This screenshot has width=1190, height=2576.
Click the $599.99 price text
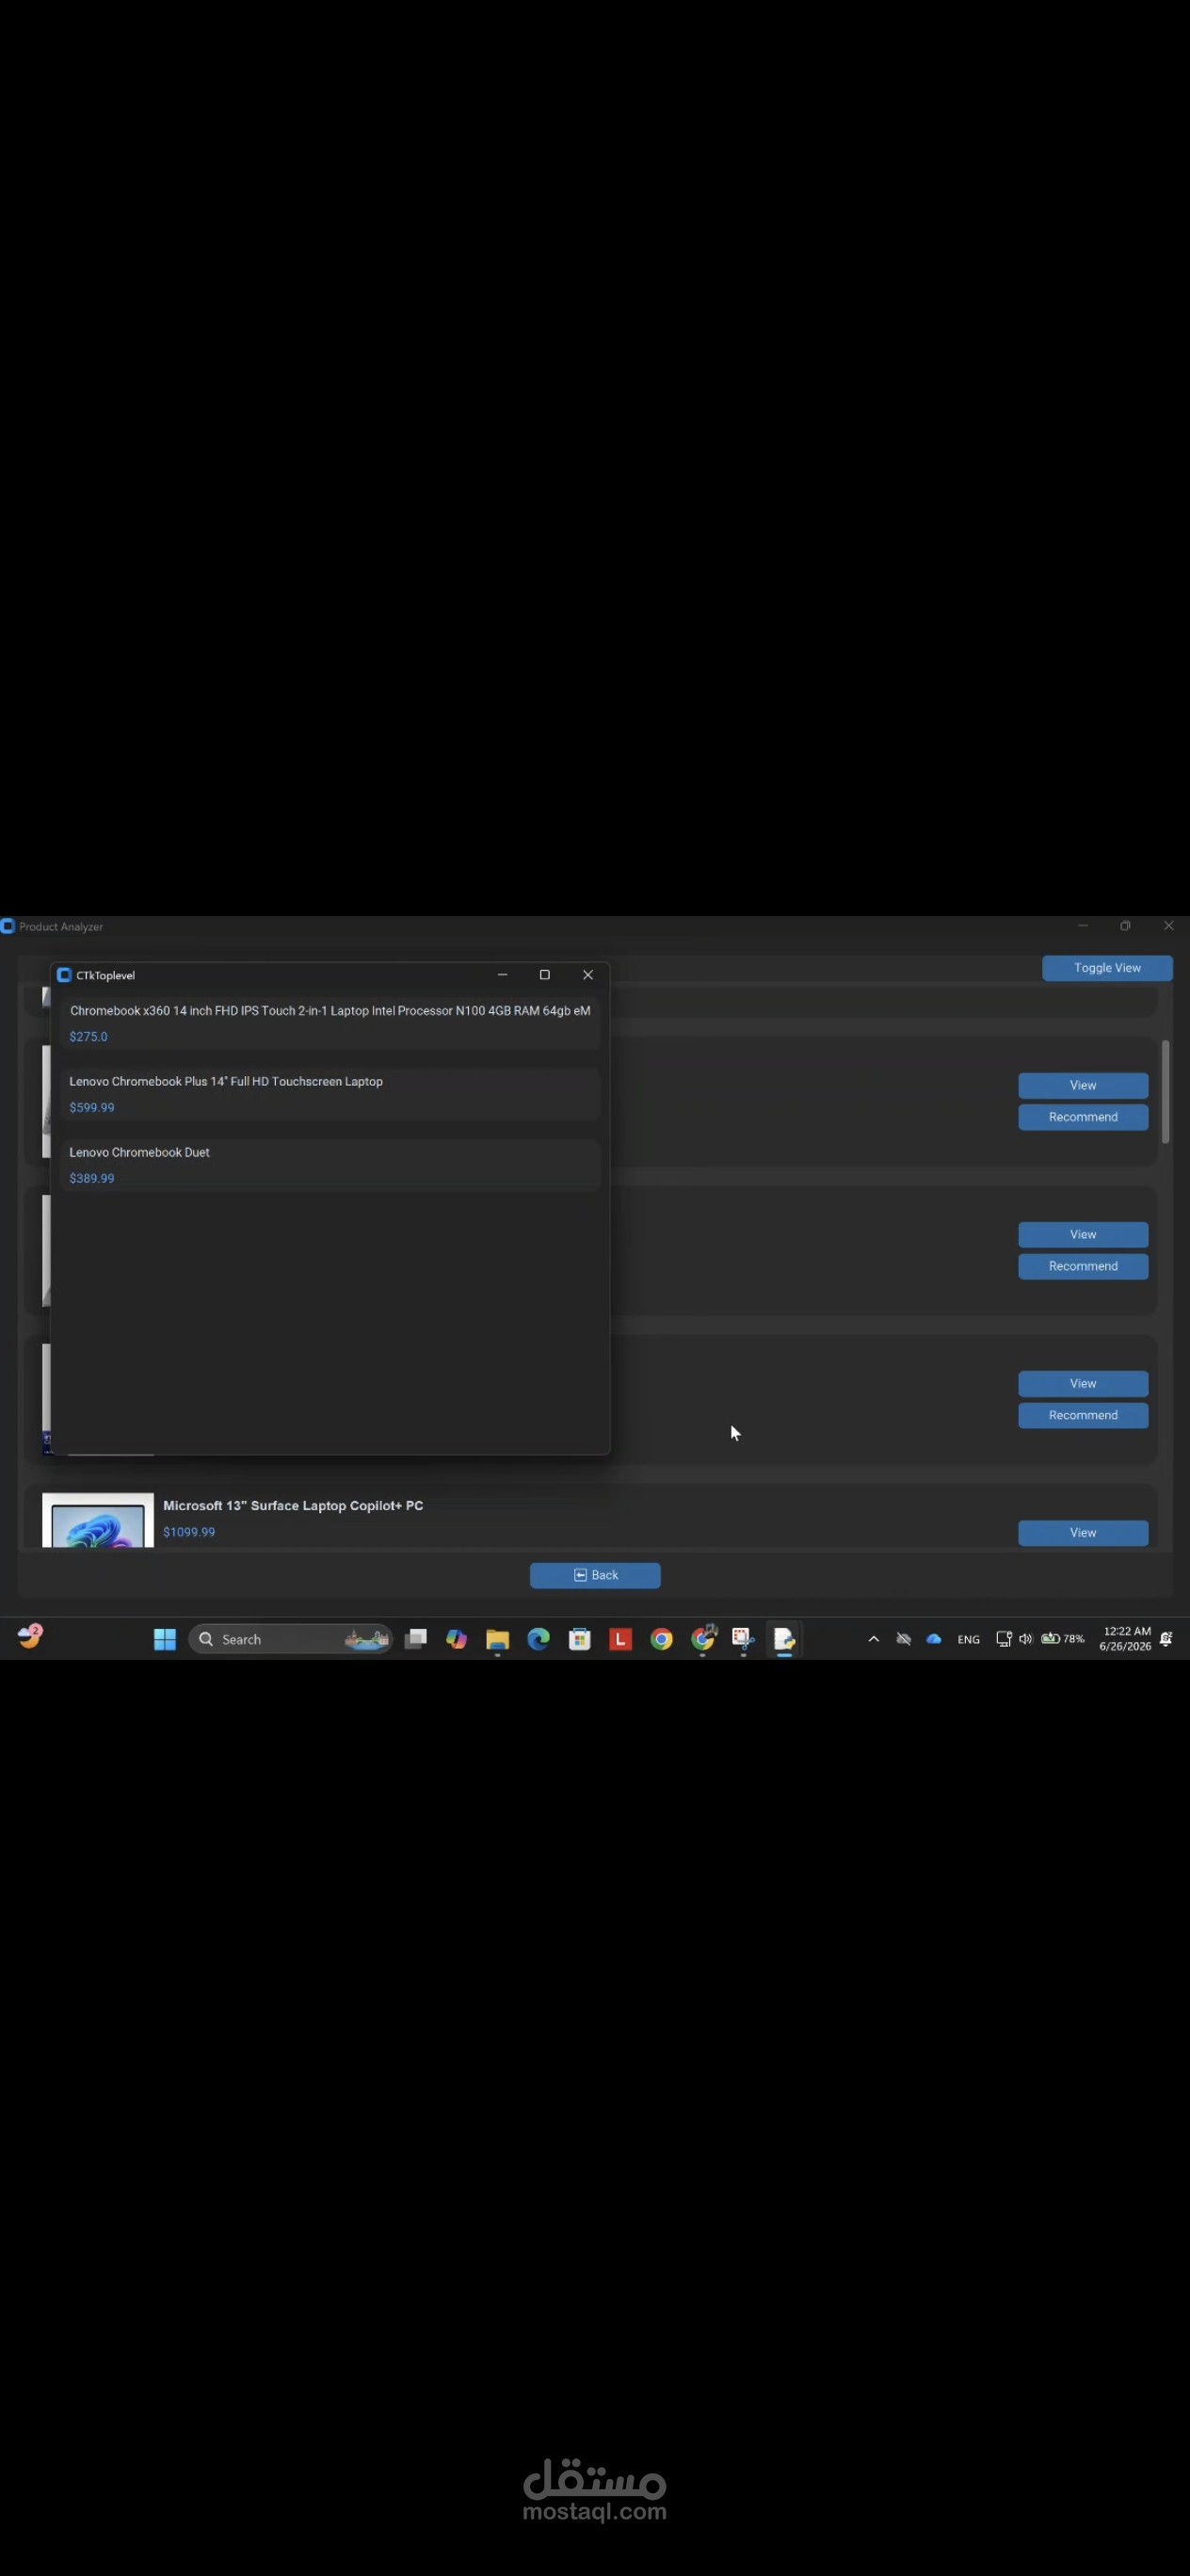pyautogui.click(x=92, y=1108)
